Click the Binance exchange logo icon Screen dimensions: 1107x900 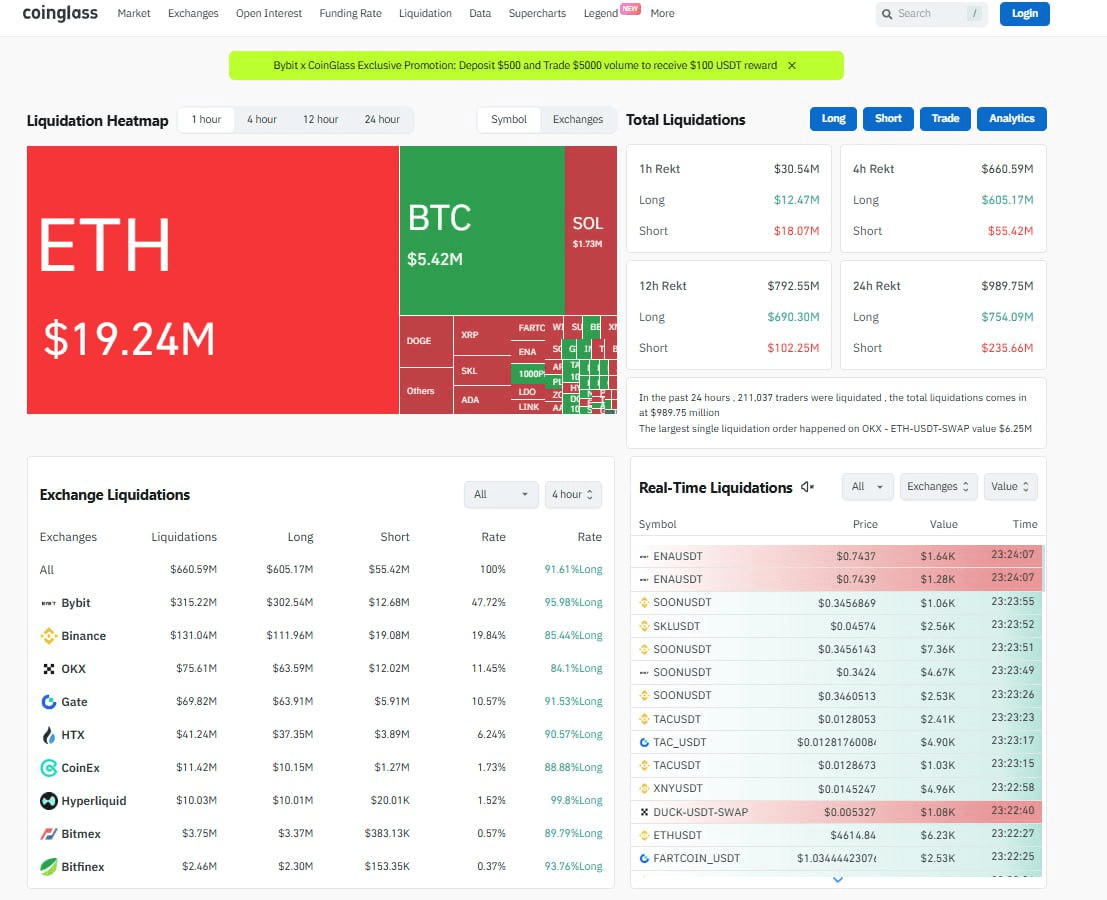[x=49, y=636]
